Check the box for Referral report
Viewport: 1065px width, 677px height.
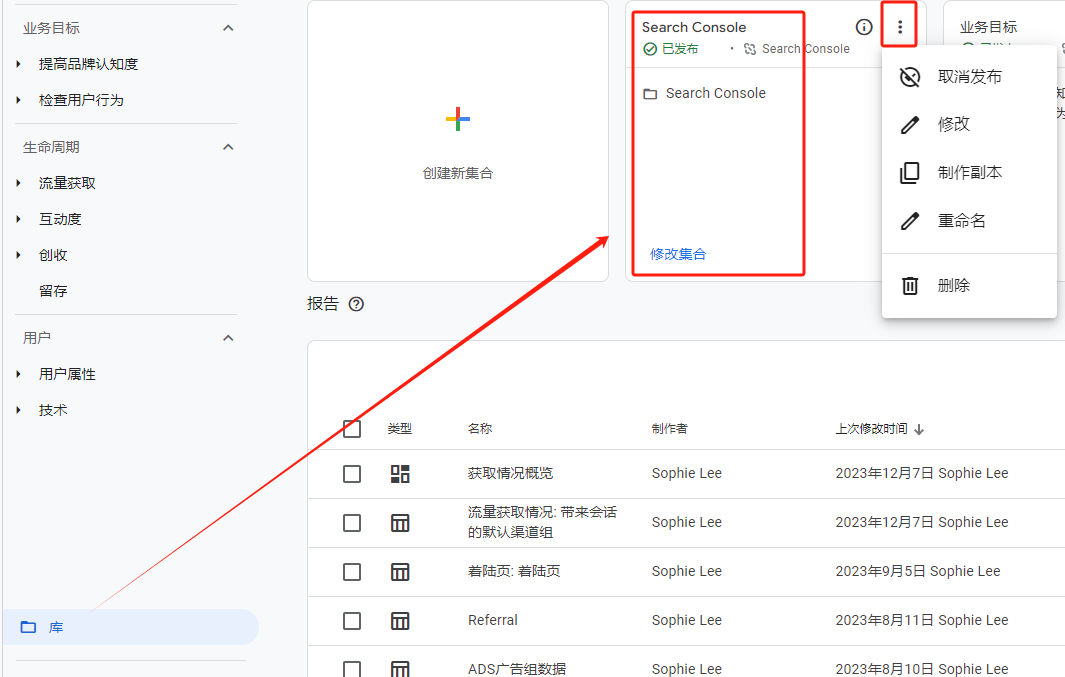352,621
